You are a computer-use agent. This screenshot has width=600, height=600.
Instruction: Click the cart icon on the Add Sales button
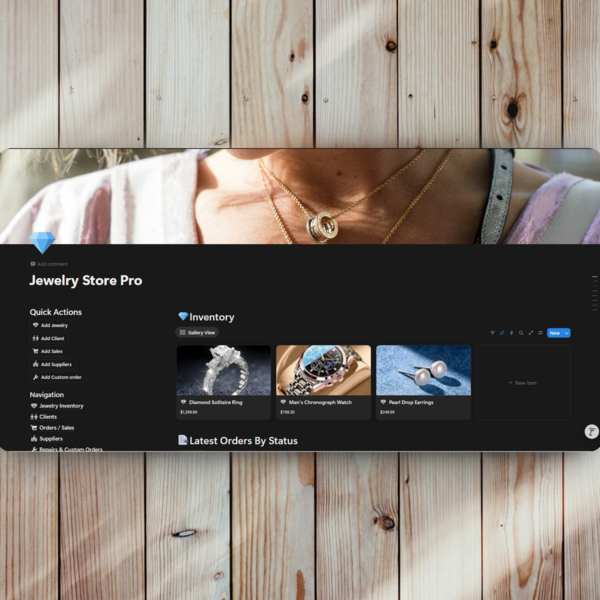pos(36,351)
